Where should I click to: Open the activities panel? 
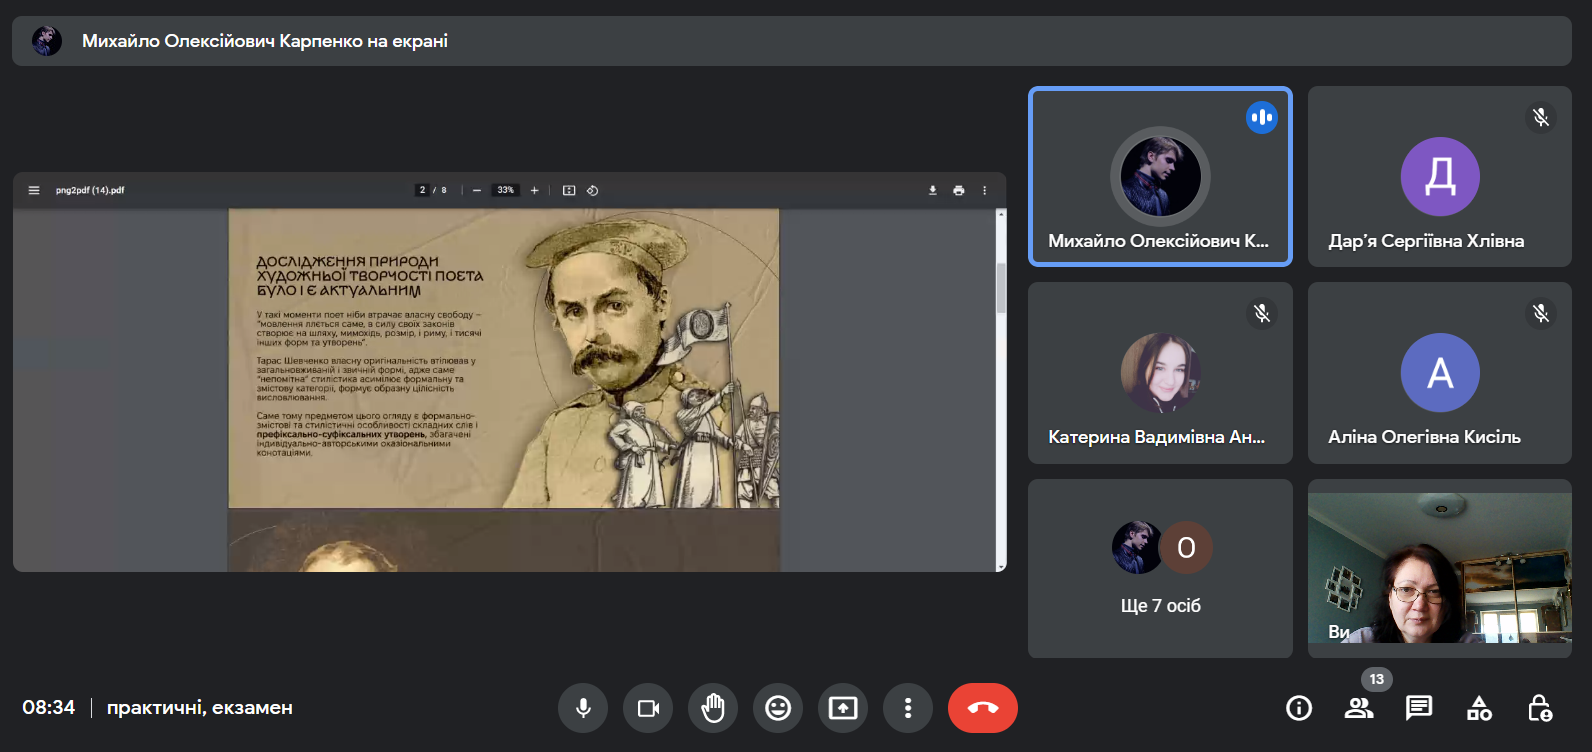click(x=1479, y=708)
